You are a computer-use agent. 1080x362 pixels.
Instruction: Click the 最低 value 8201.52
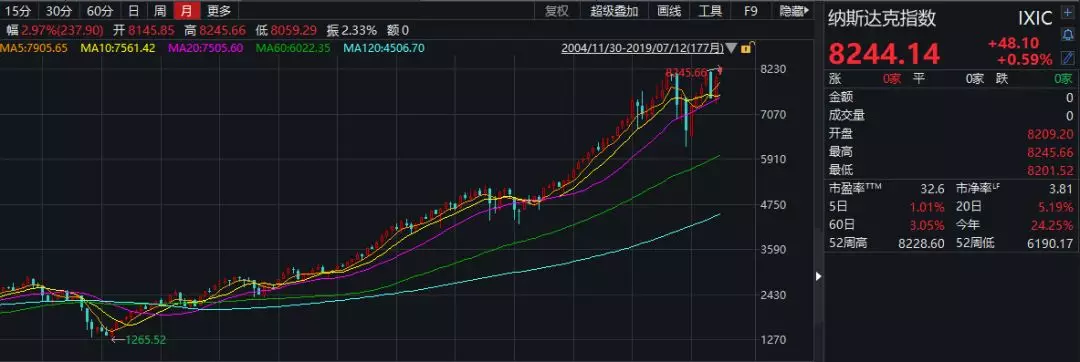coord(1050,170)
